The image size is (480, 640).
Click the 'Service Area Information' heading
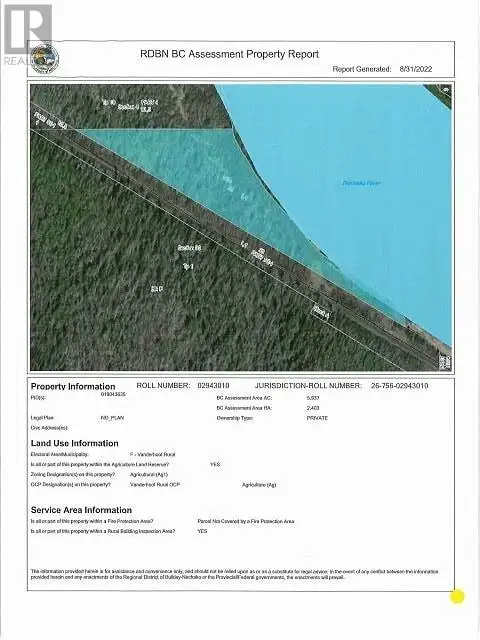(81, 510)
